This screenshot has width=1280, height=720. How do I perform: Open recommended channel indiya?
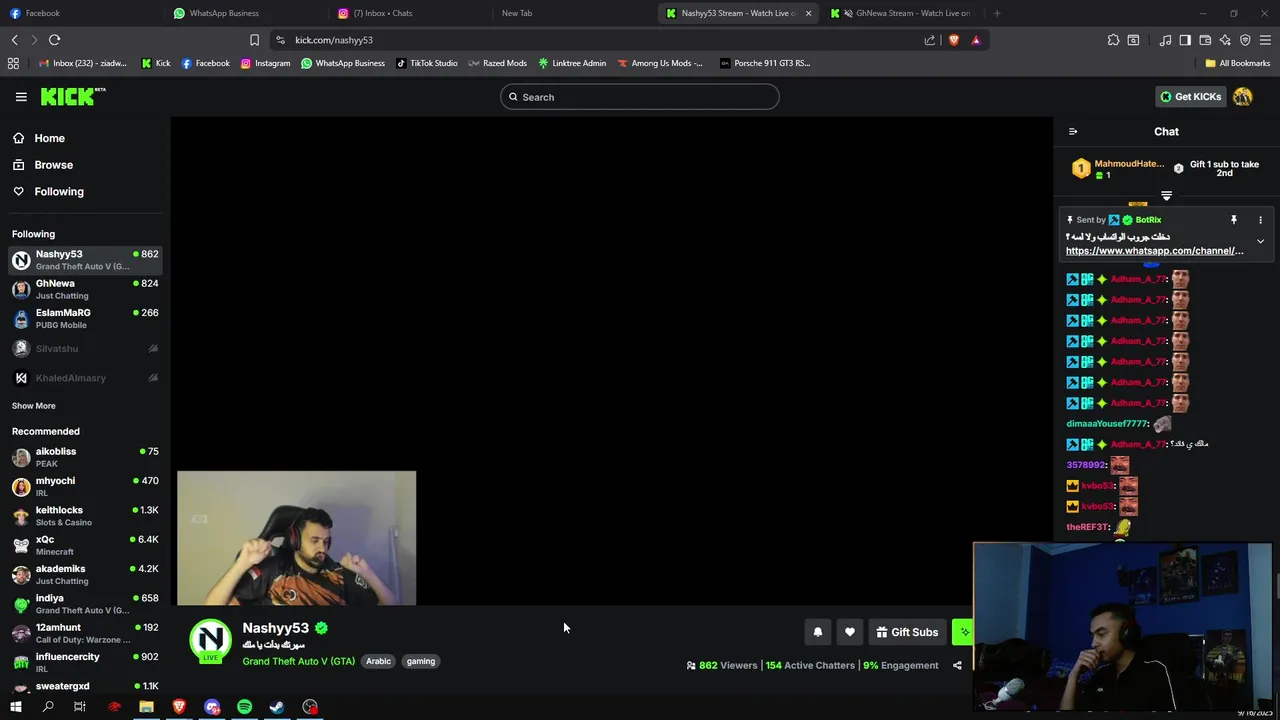tap(85, 604)
